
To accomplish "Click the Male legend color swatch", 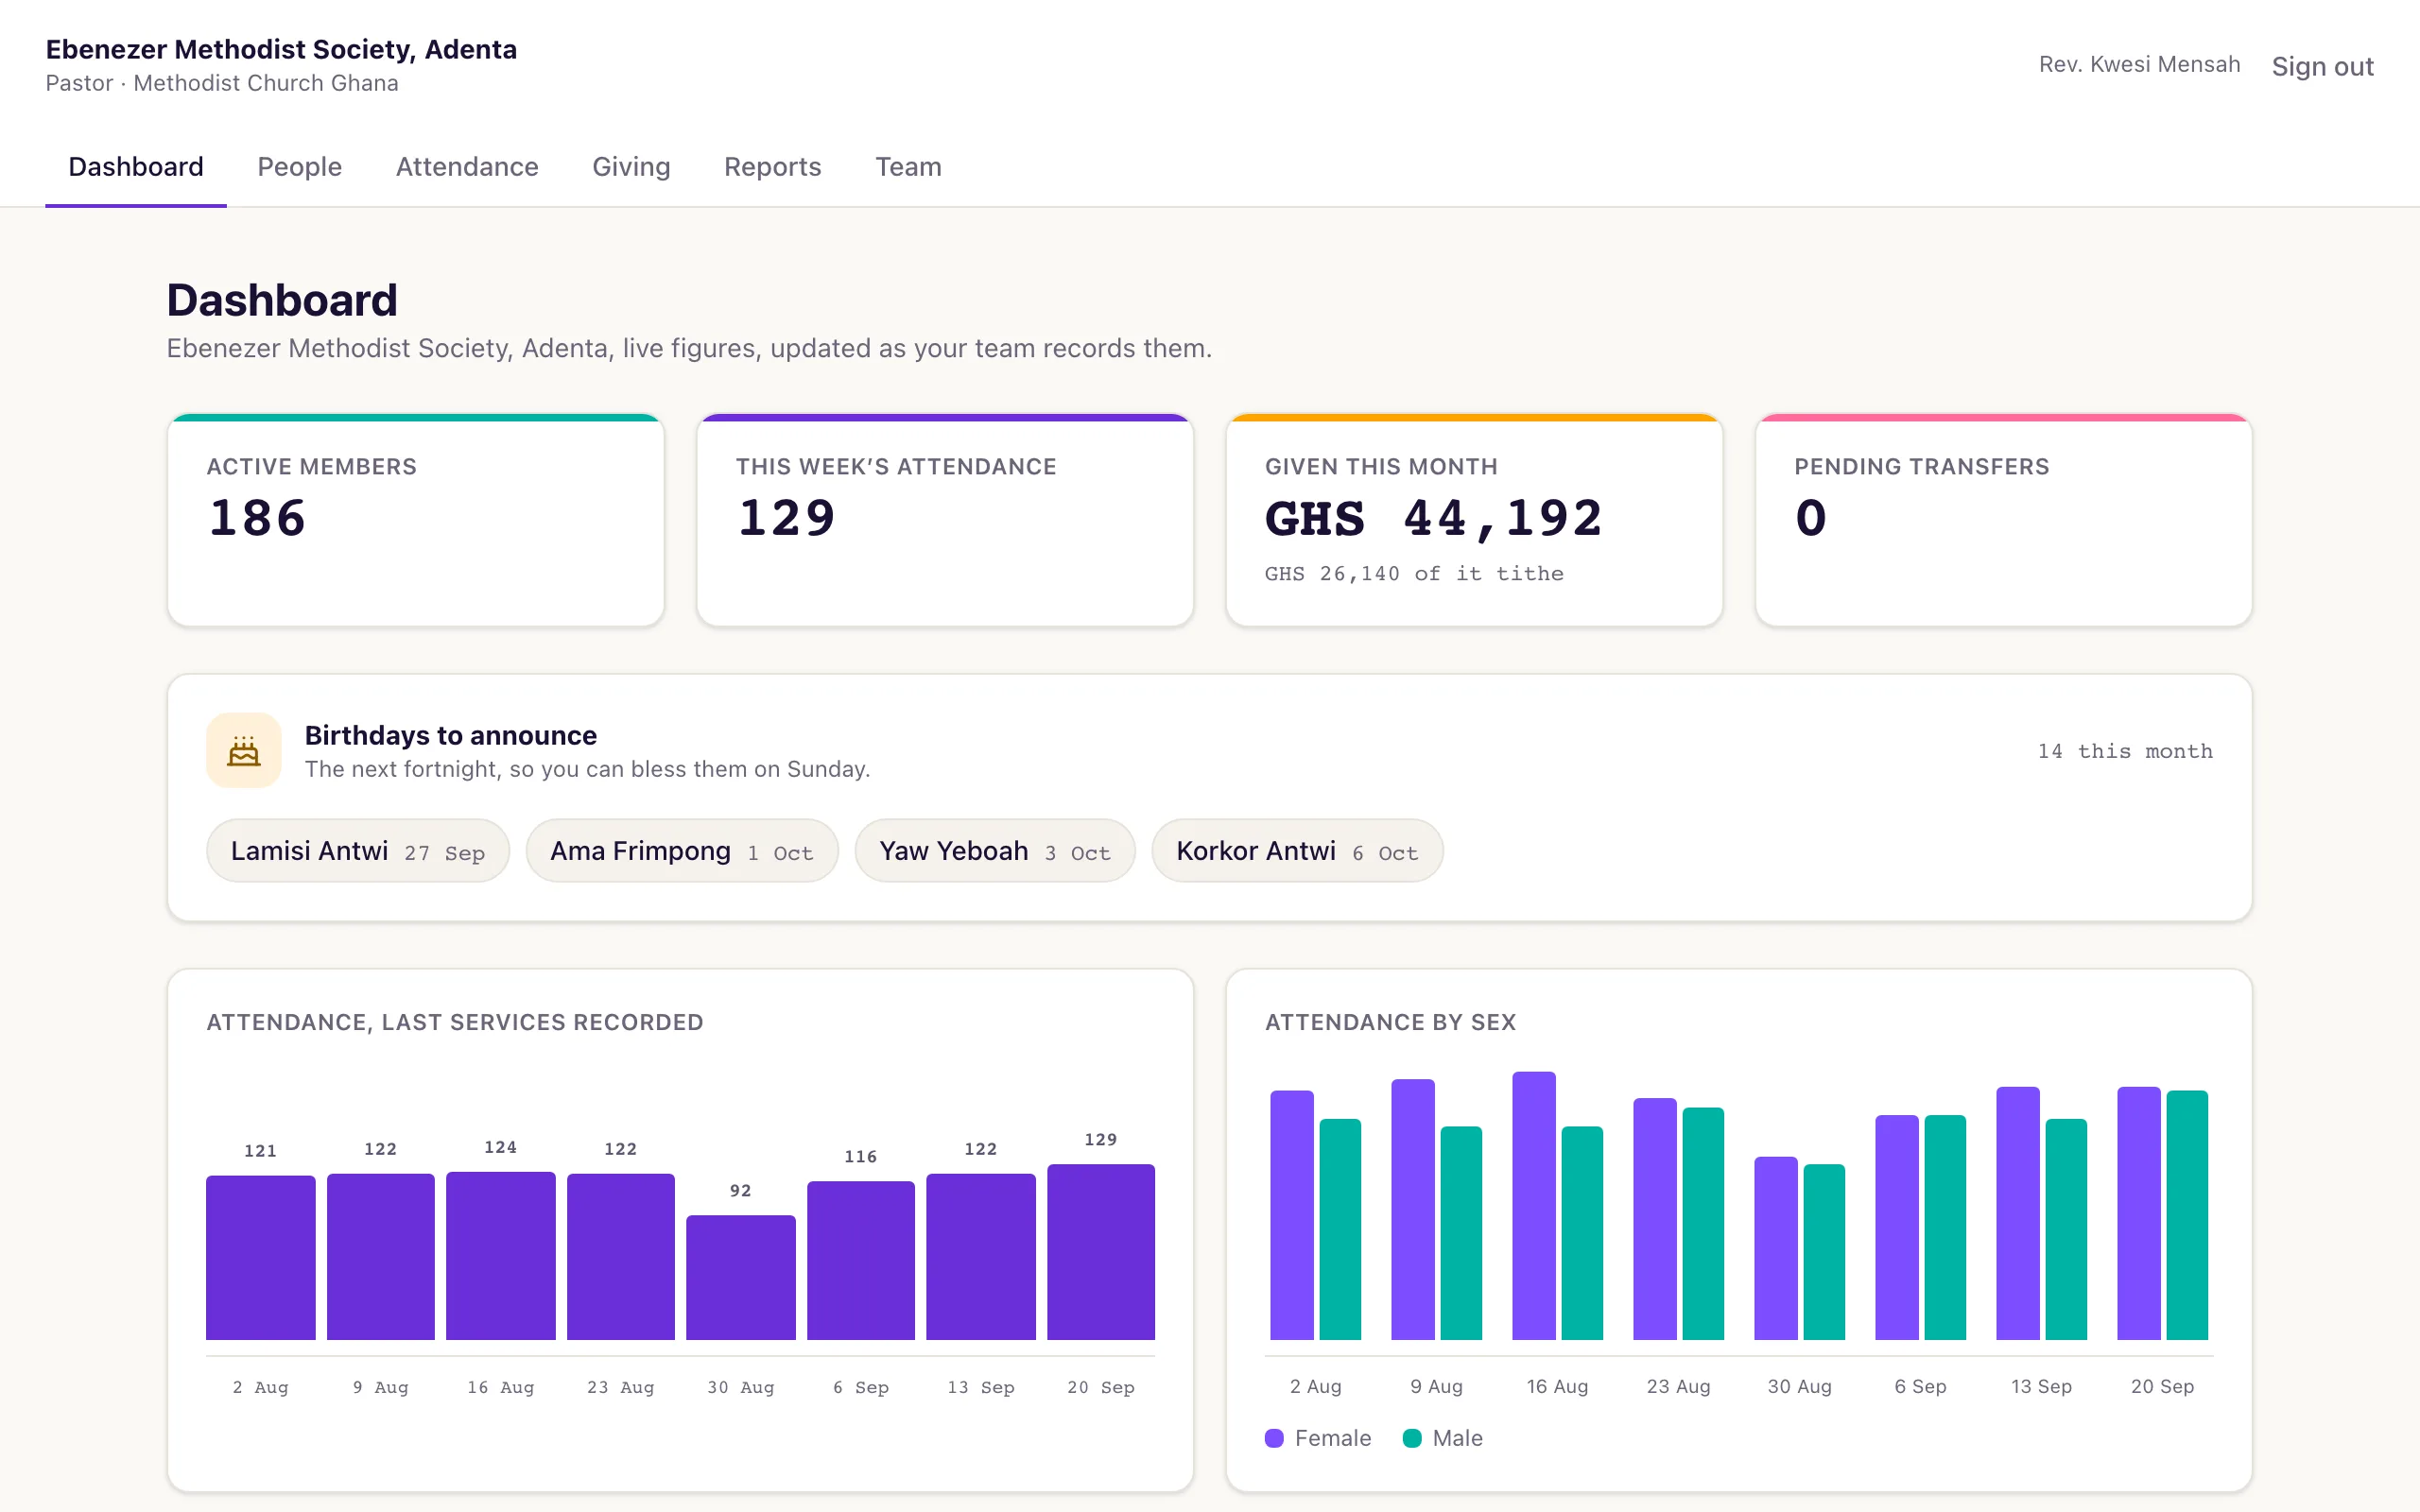I will pyautogui.click(x=1412, y=1438).
